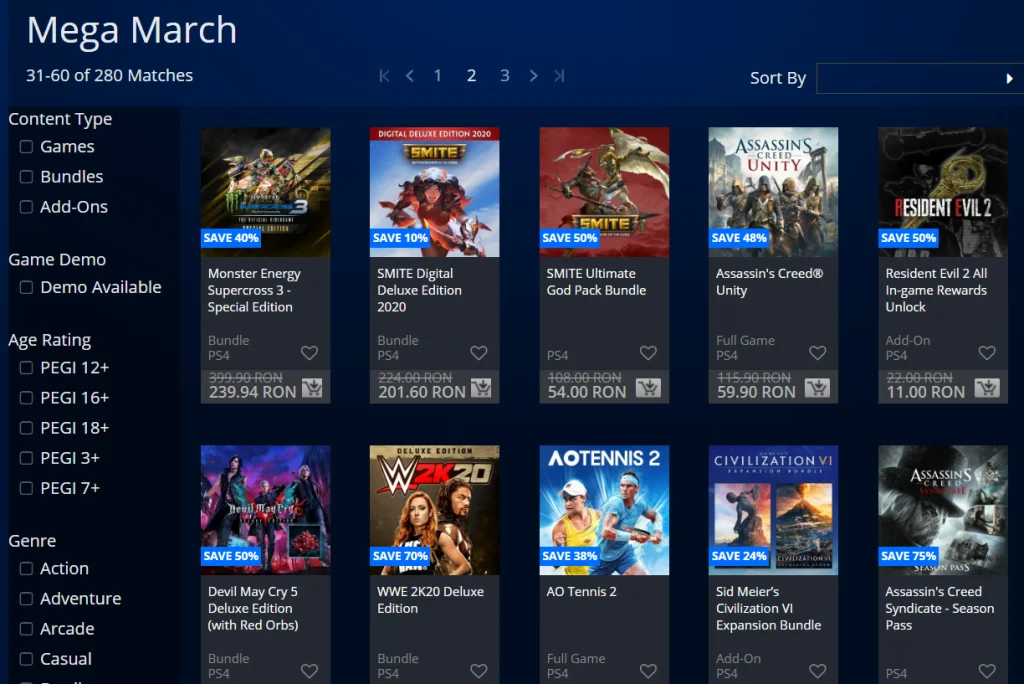Filter by Games content type

coord(26,146)
